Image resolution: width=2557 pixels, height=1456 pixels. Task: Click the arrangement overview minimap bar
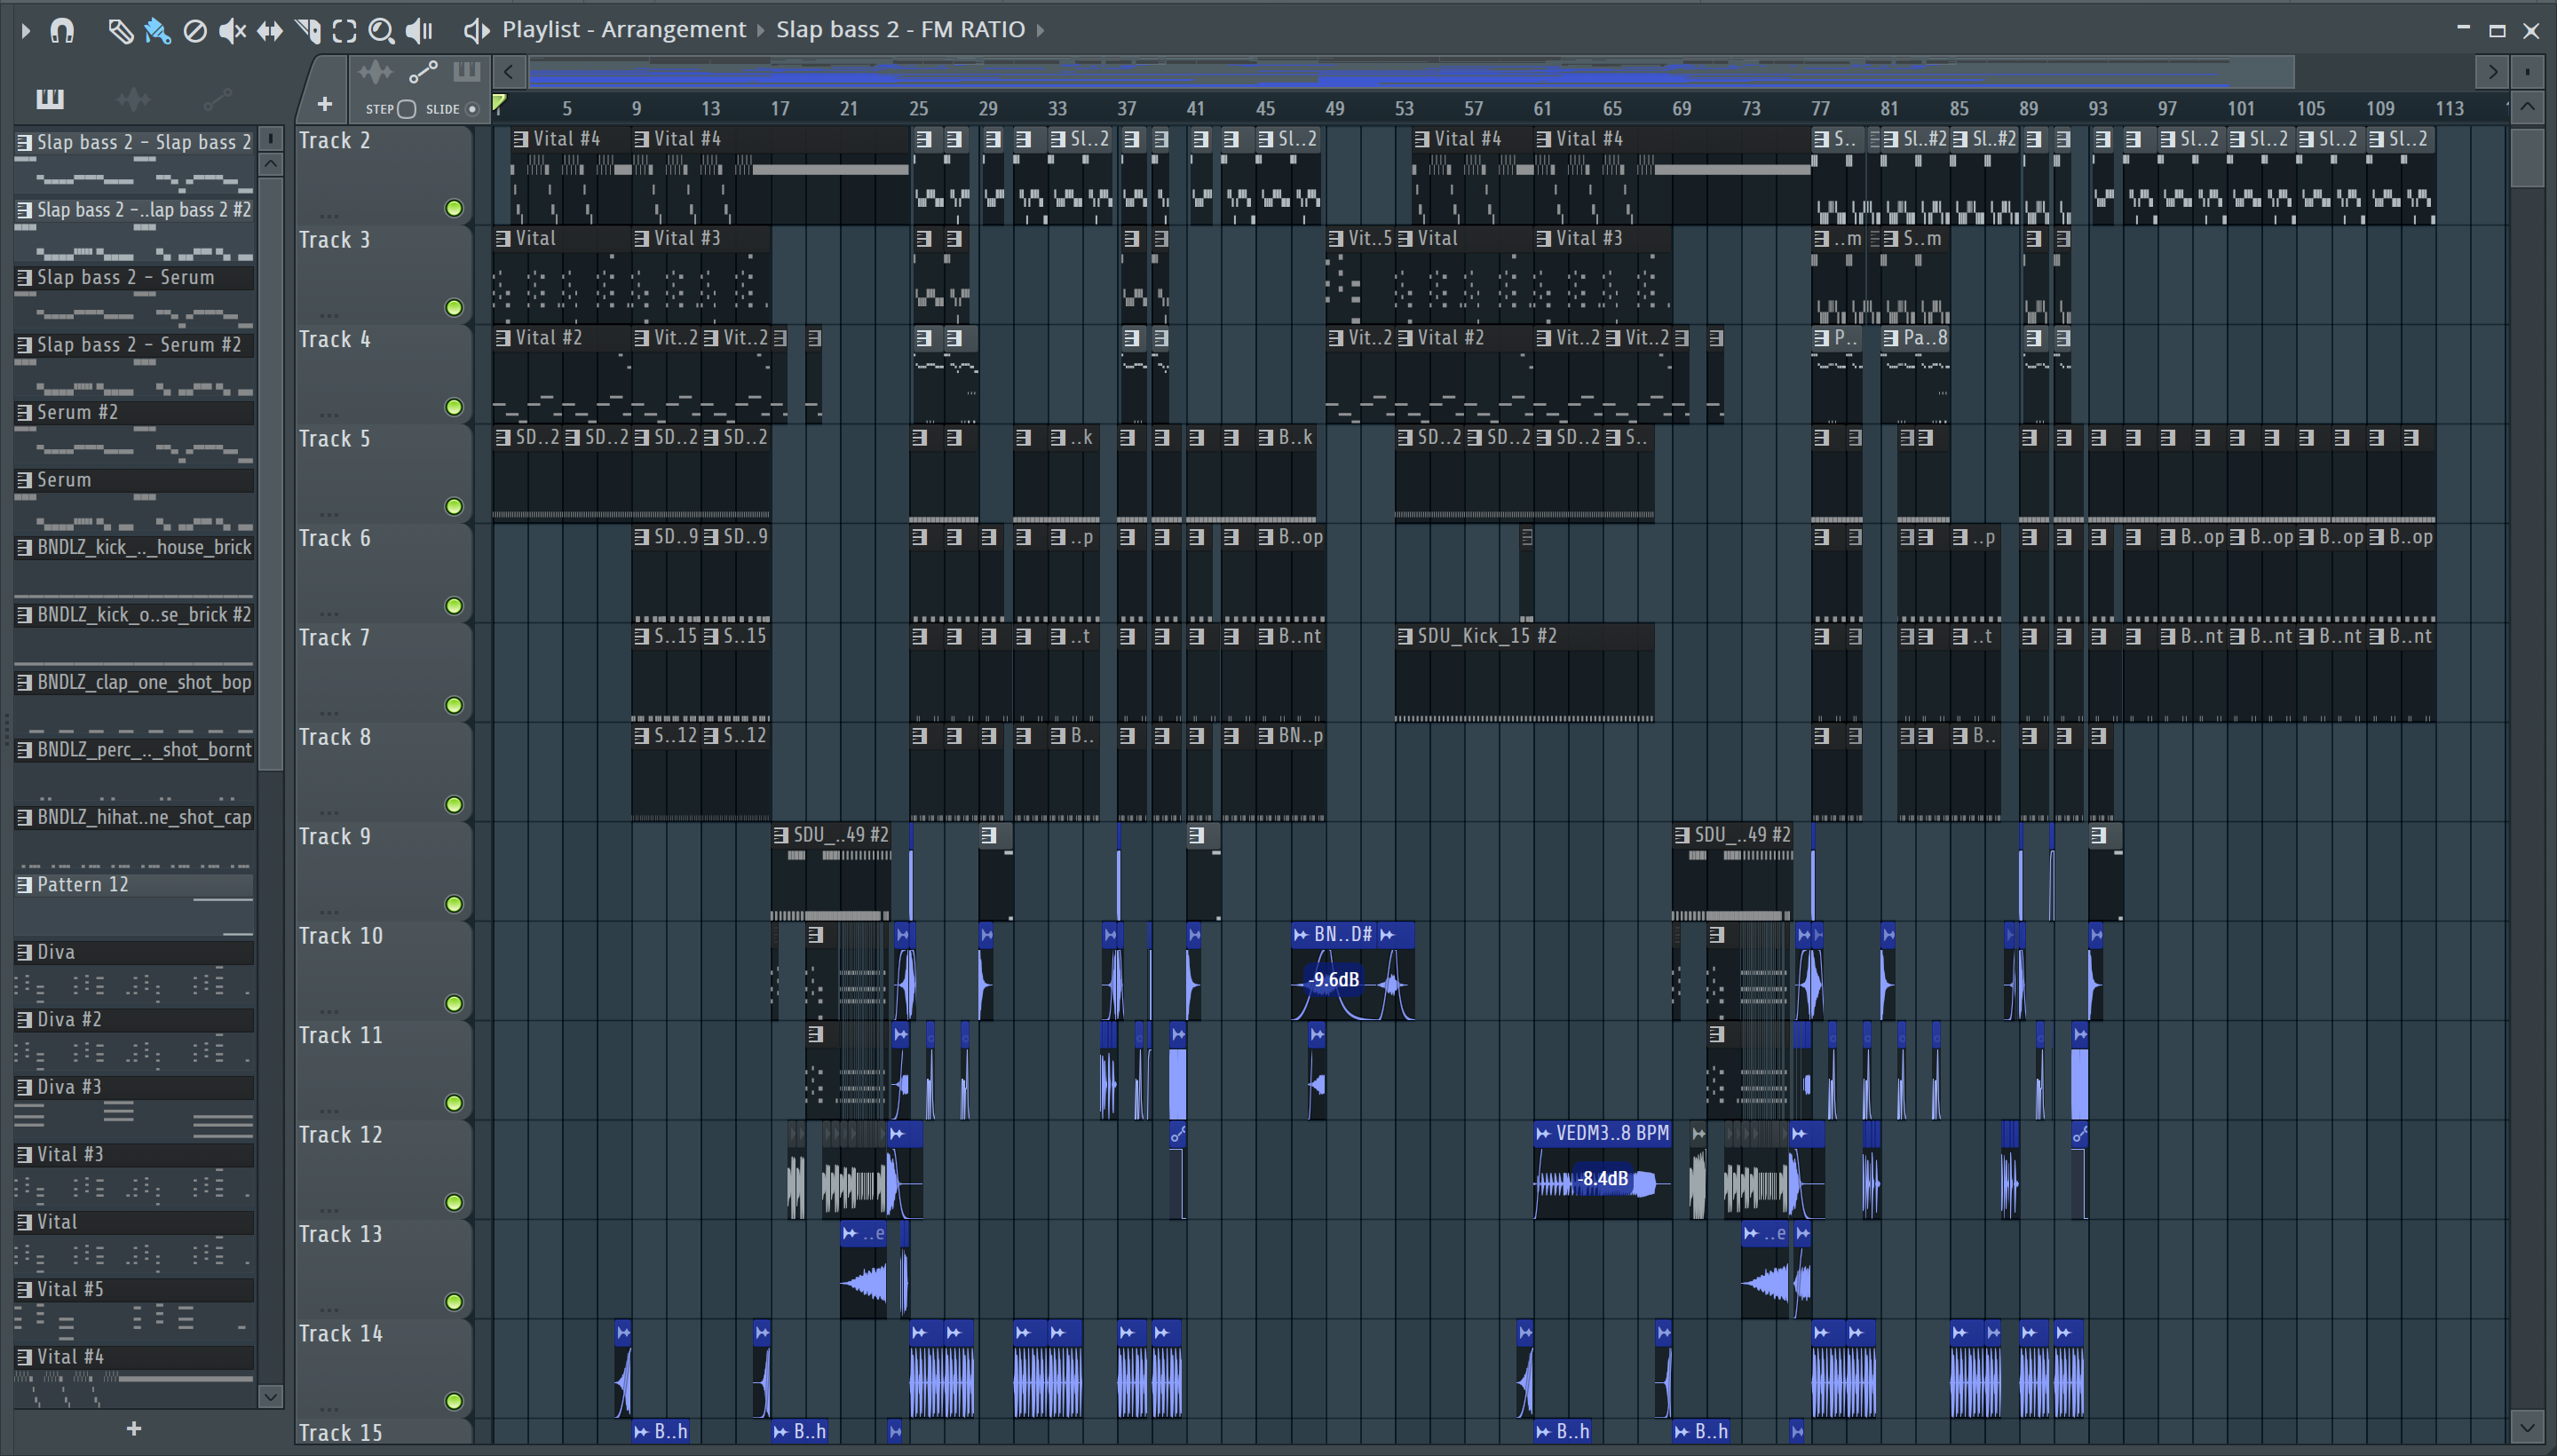click(1410, 72)
